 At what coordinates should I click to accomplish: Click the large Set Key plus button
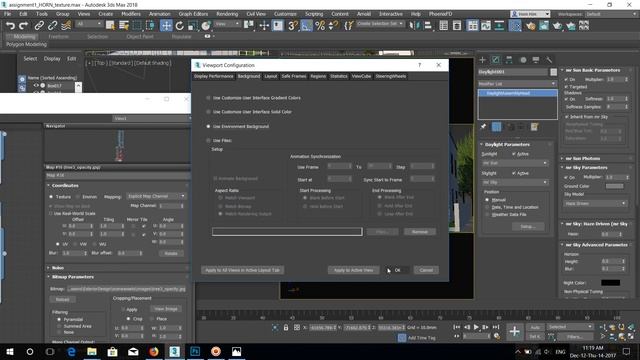click(514, 331)
